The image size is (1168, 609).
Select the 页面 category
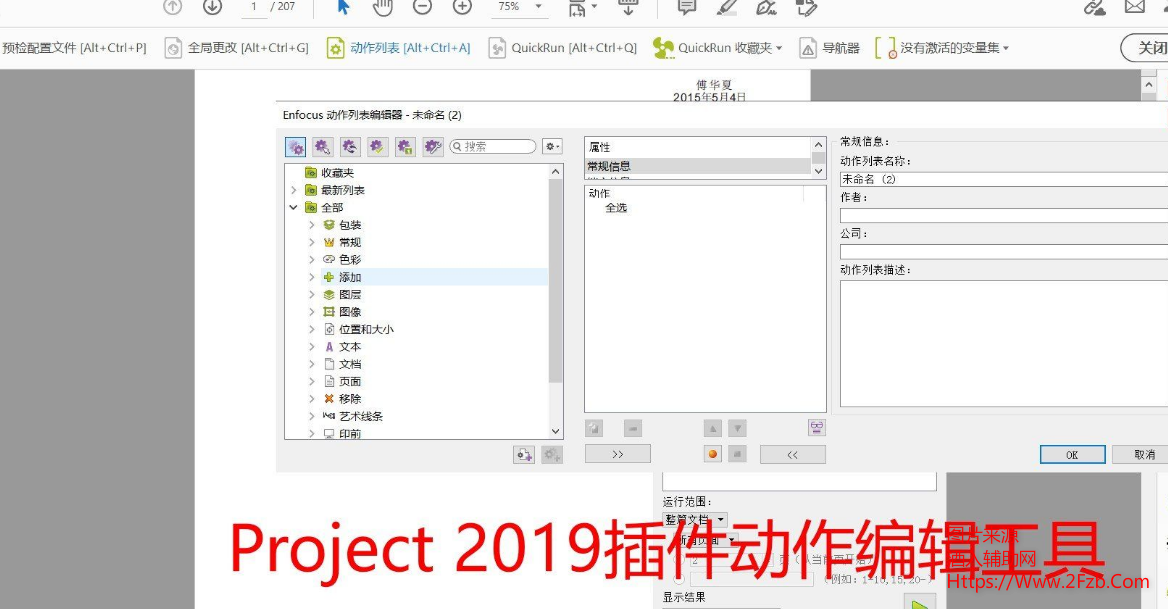(x=342, y=381)
